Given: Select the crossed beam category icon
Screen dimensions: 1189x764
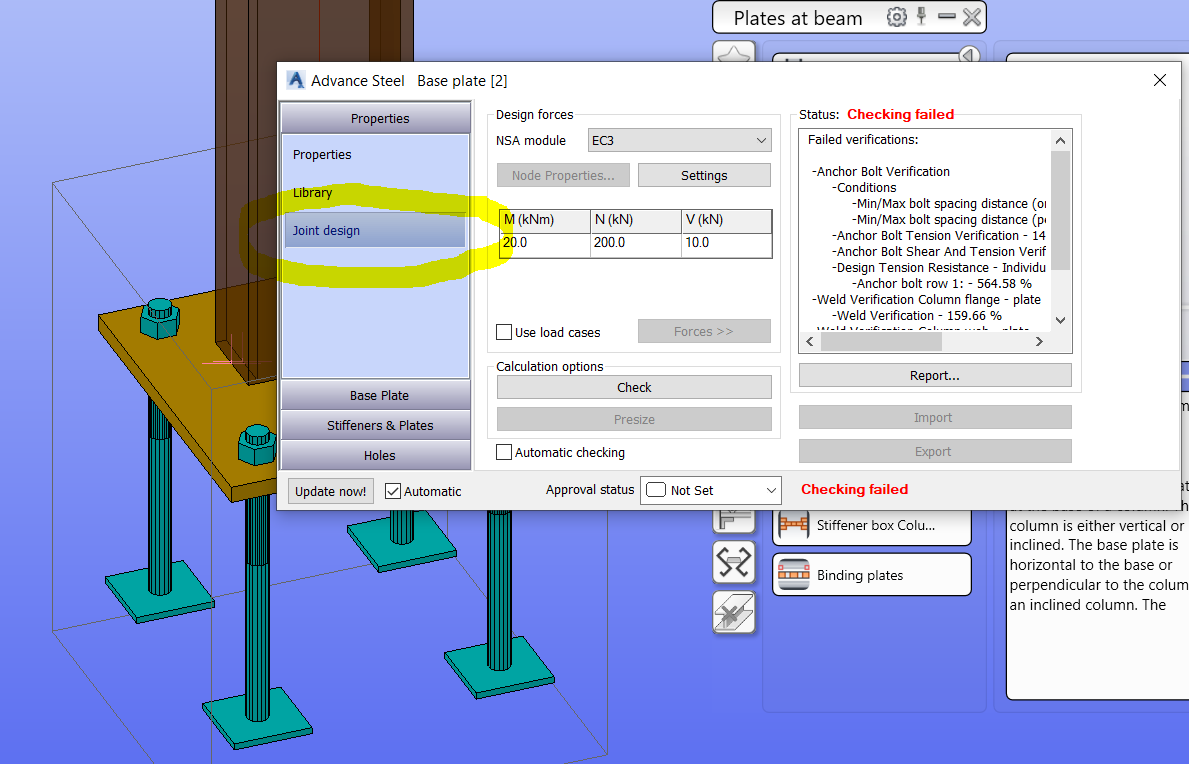Looking at the screenshot, I should tap(733, 612).
